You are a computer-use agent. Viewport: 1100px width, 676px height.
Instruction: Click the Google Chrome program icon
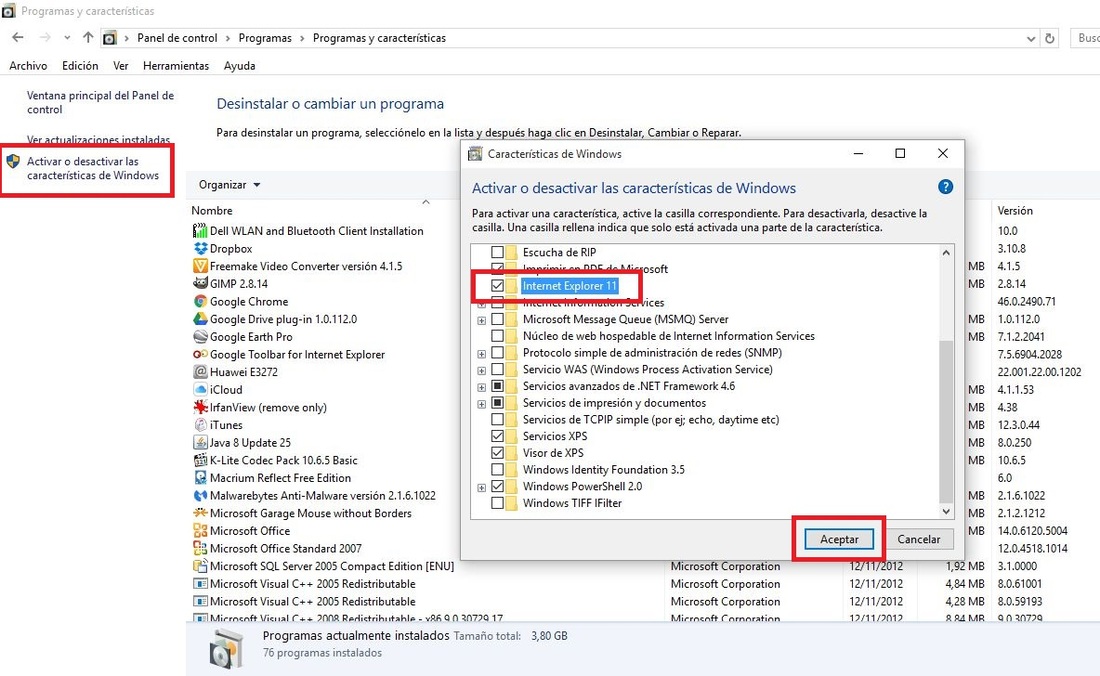click(x=200, y=302)
